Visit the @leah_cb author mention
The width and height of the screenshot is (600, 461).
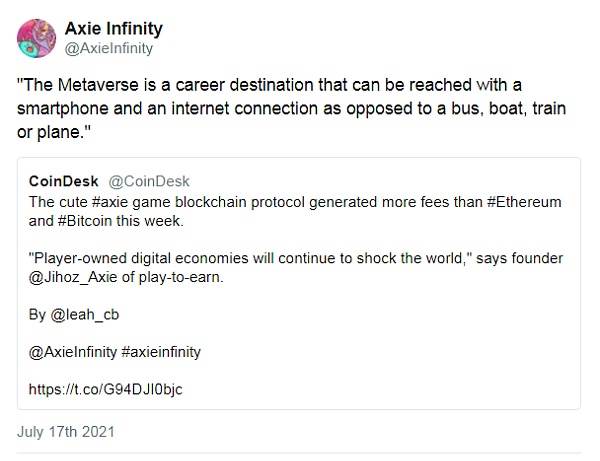(x=85, y=314)
